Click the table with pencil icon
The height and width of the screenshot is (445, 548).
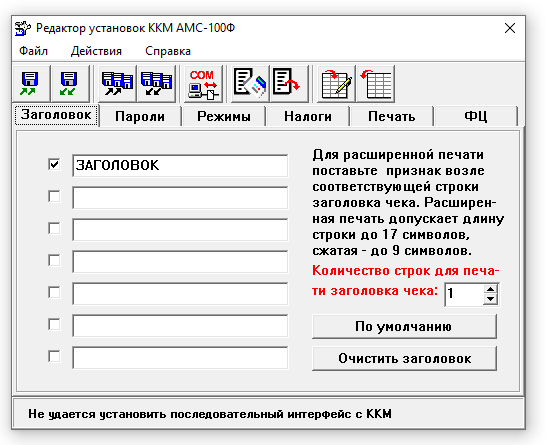point(336,84)
